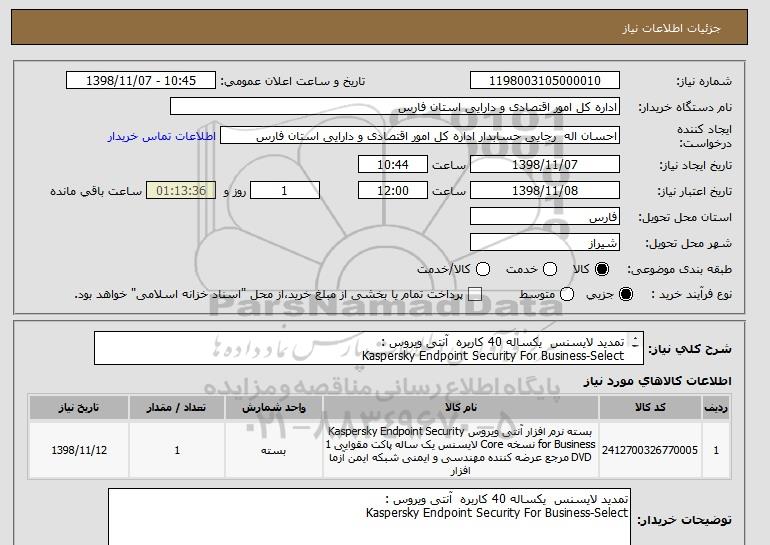
Task: Click the unit cell بسته
Action: (x=274, y=450)
